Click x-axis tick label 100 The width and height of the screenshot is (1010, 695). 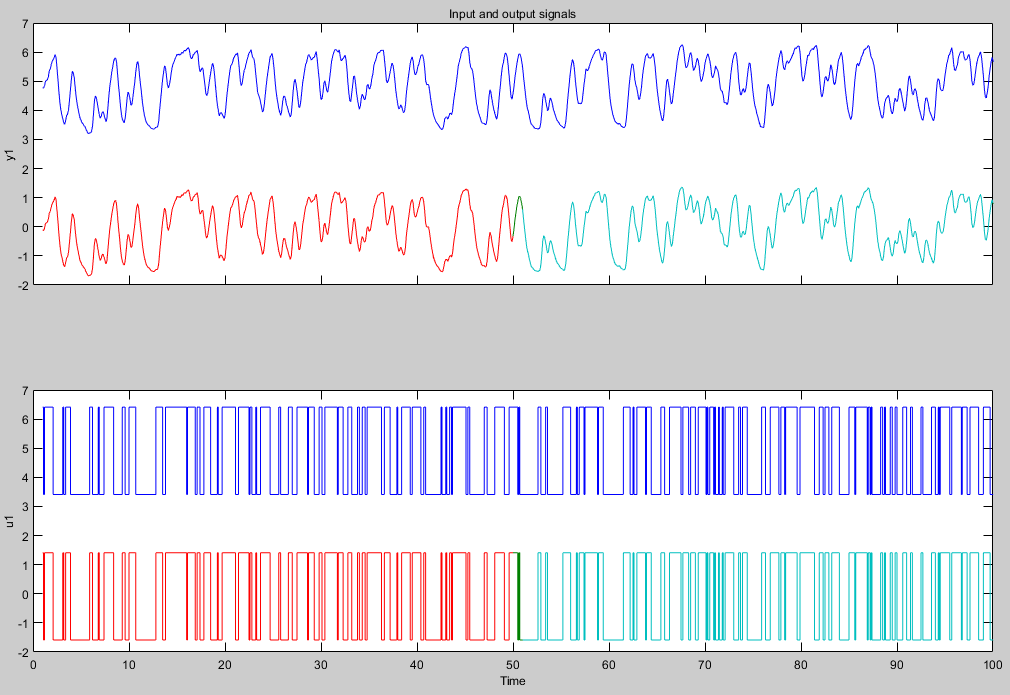(x=991, y=664)
